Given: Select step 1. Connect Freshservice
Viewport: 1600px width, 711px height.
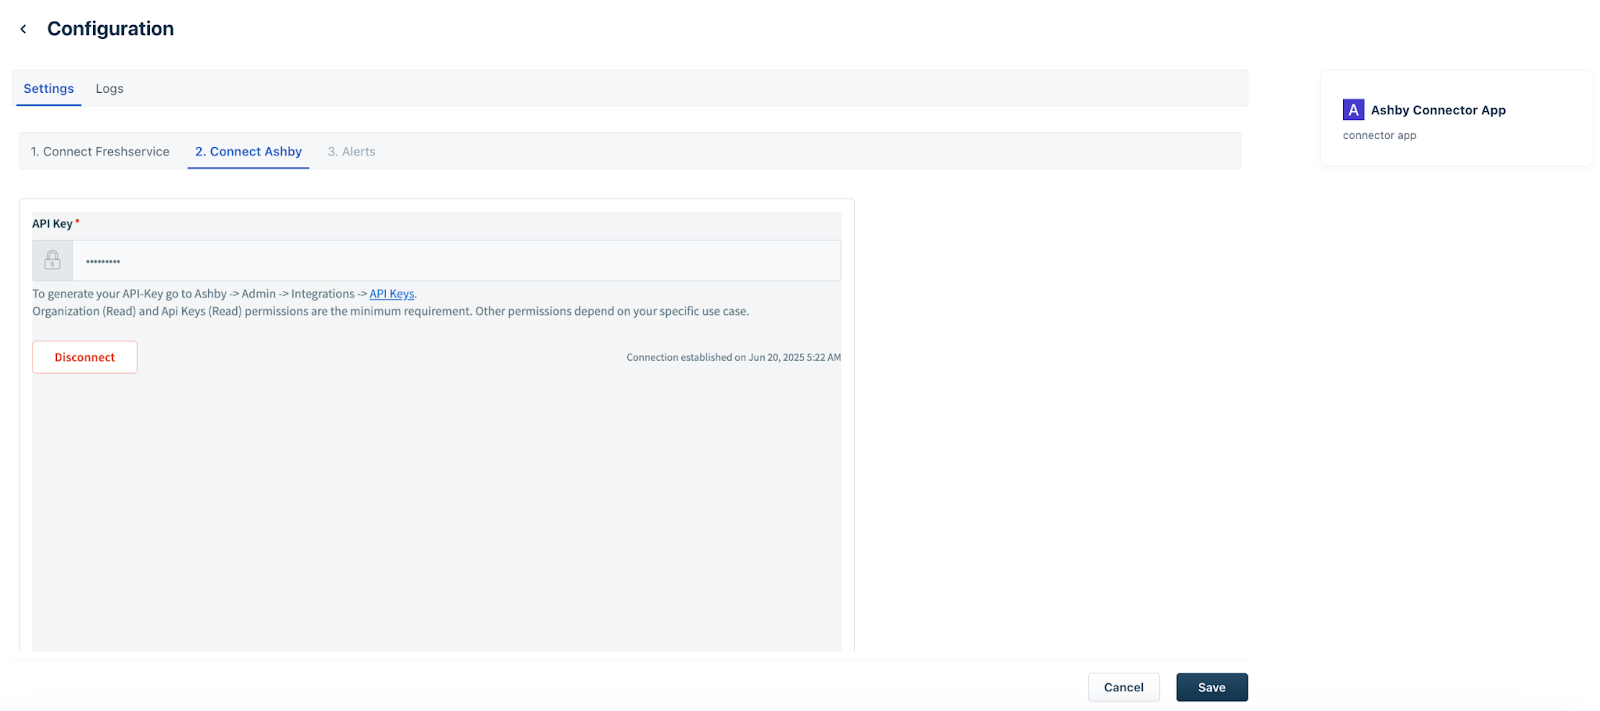Looking at the screenshot, I should click(x=100, y=152).
